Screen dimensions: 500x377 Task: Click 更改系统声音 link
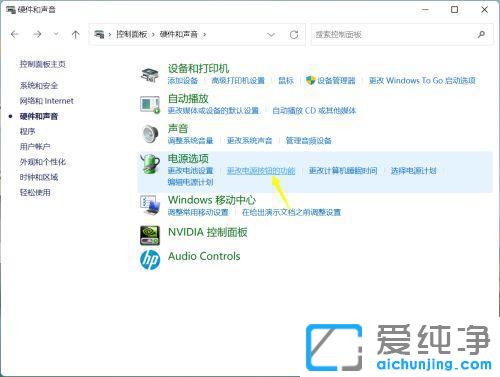(x=249, y=140)
